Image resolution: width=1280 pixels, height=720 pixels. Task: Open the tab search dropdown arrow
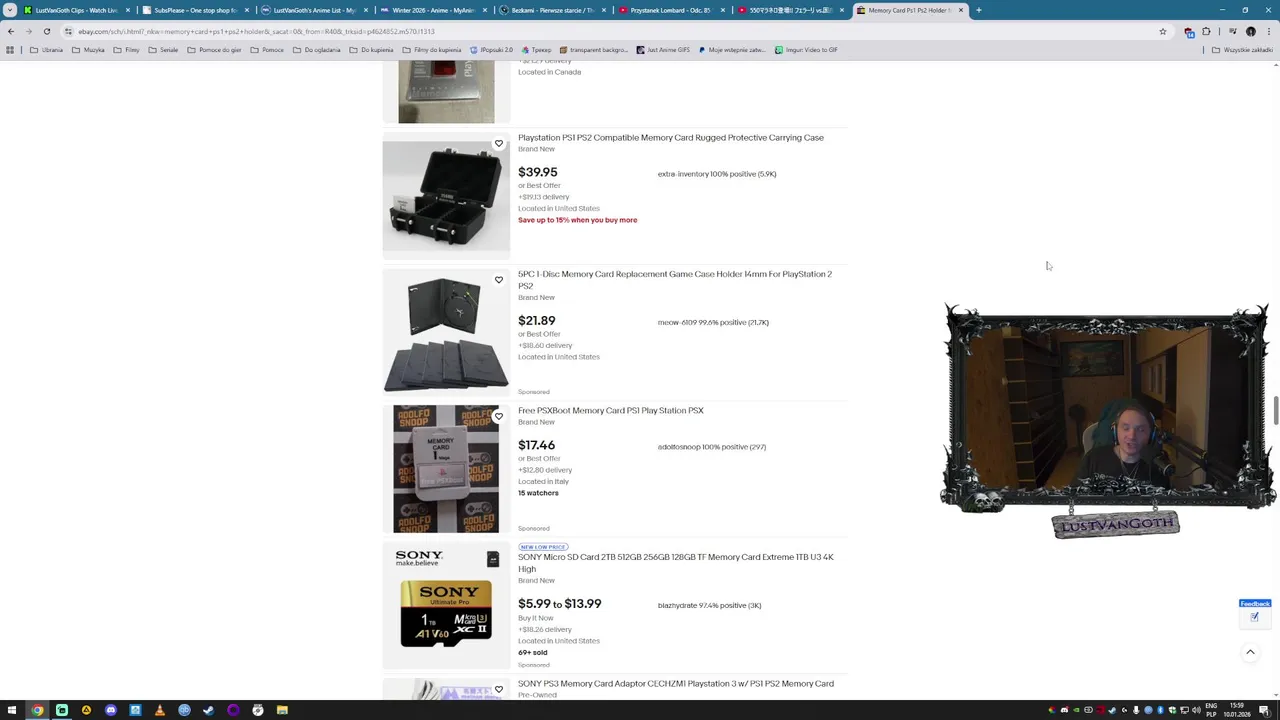coord(10,10)
